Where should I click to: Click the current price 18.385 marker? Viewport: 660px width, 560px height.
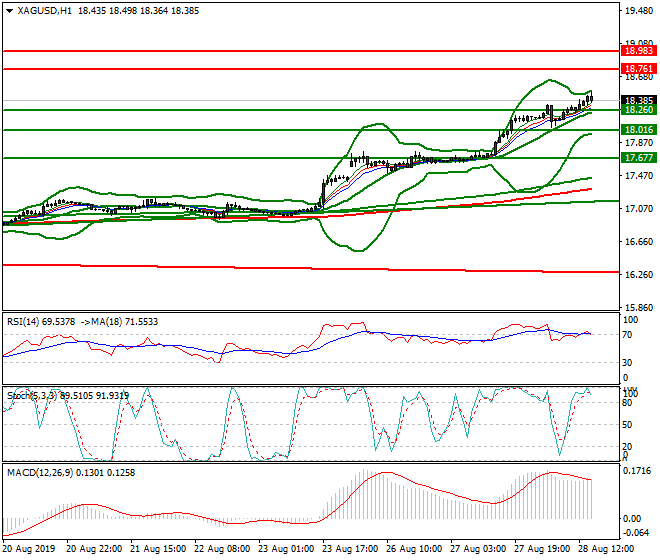pos(637,100)
